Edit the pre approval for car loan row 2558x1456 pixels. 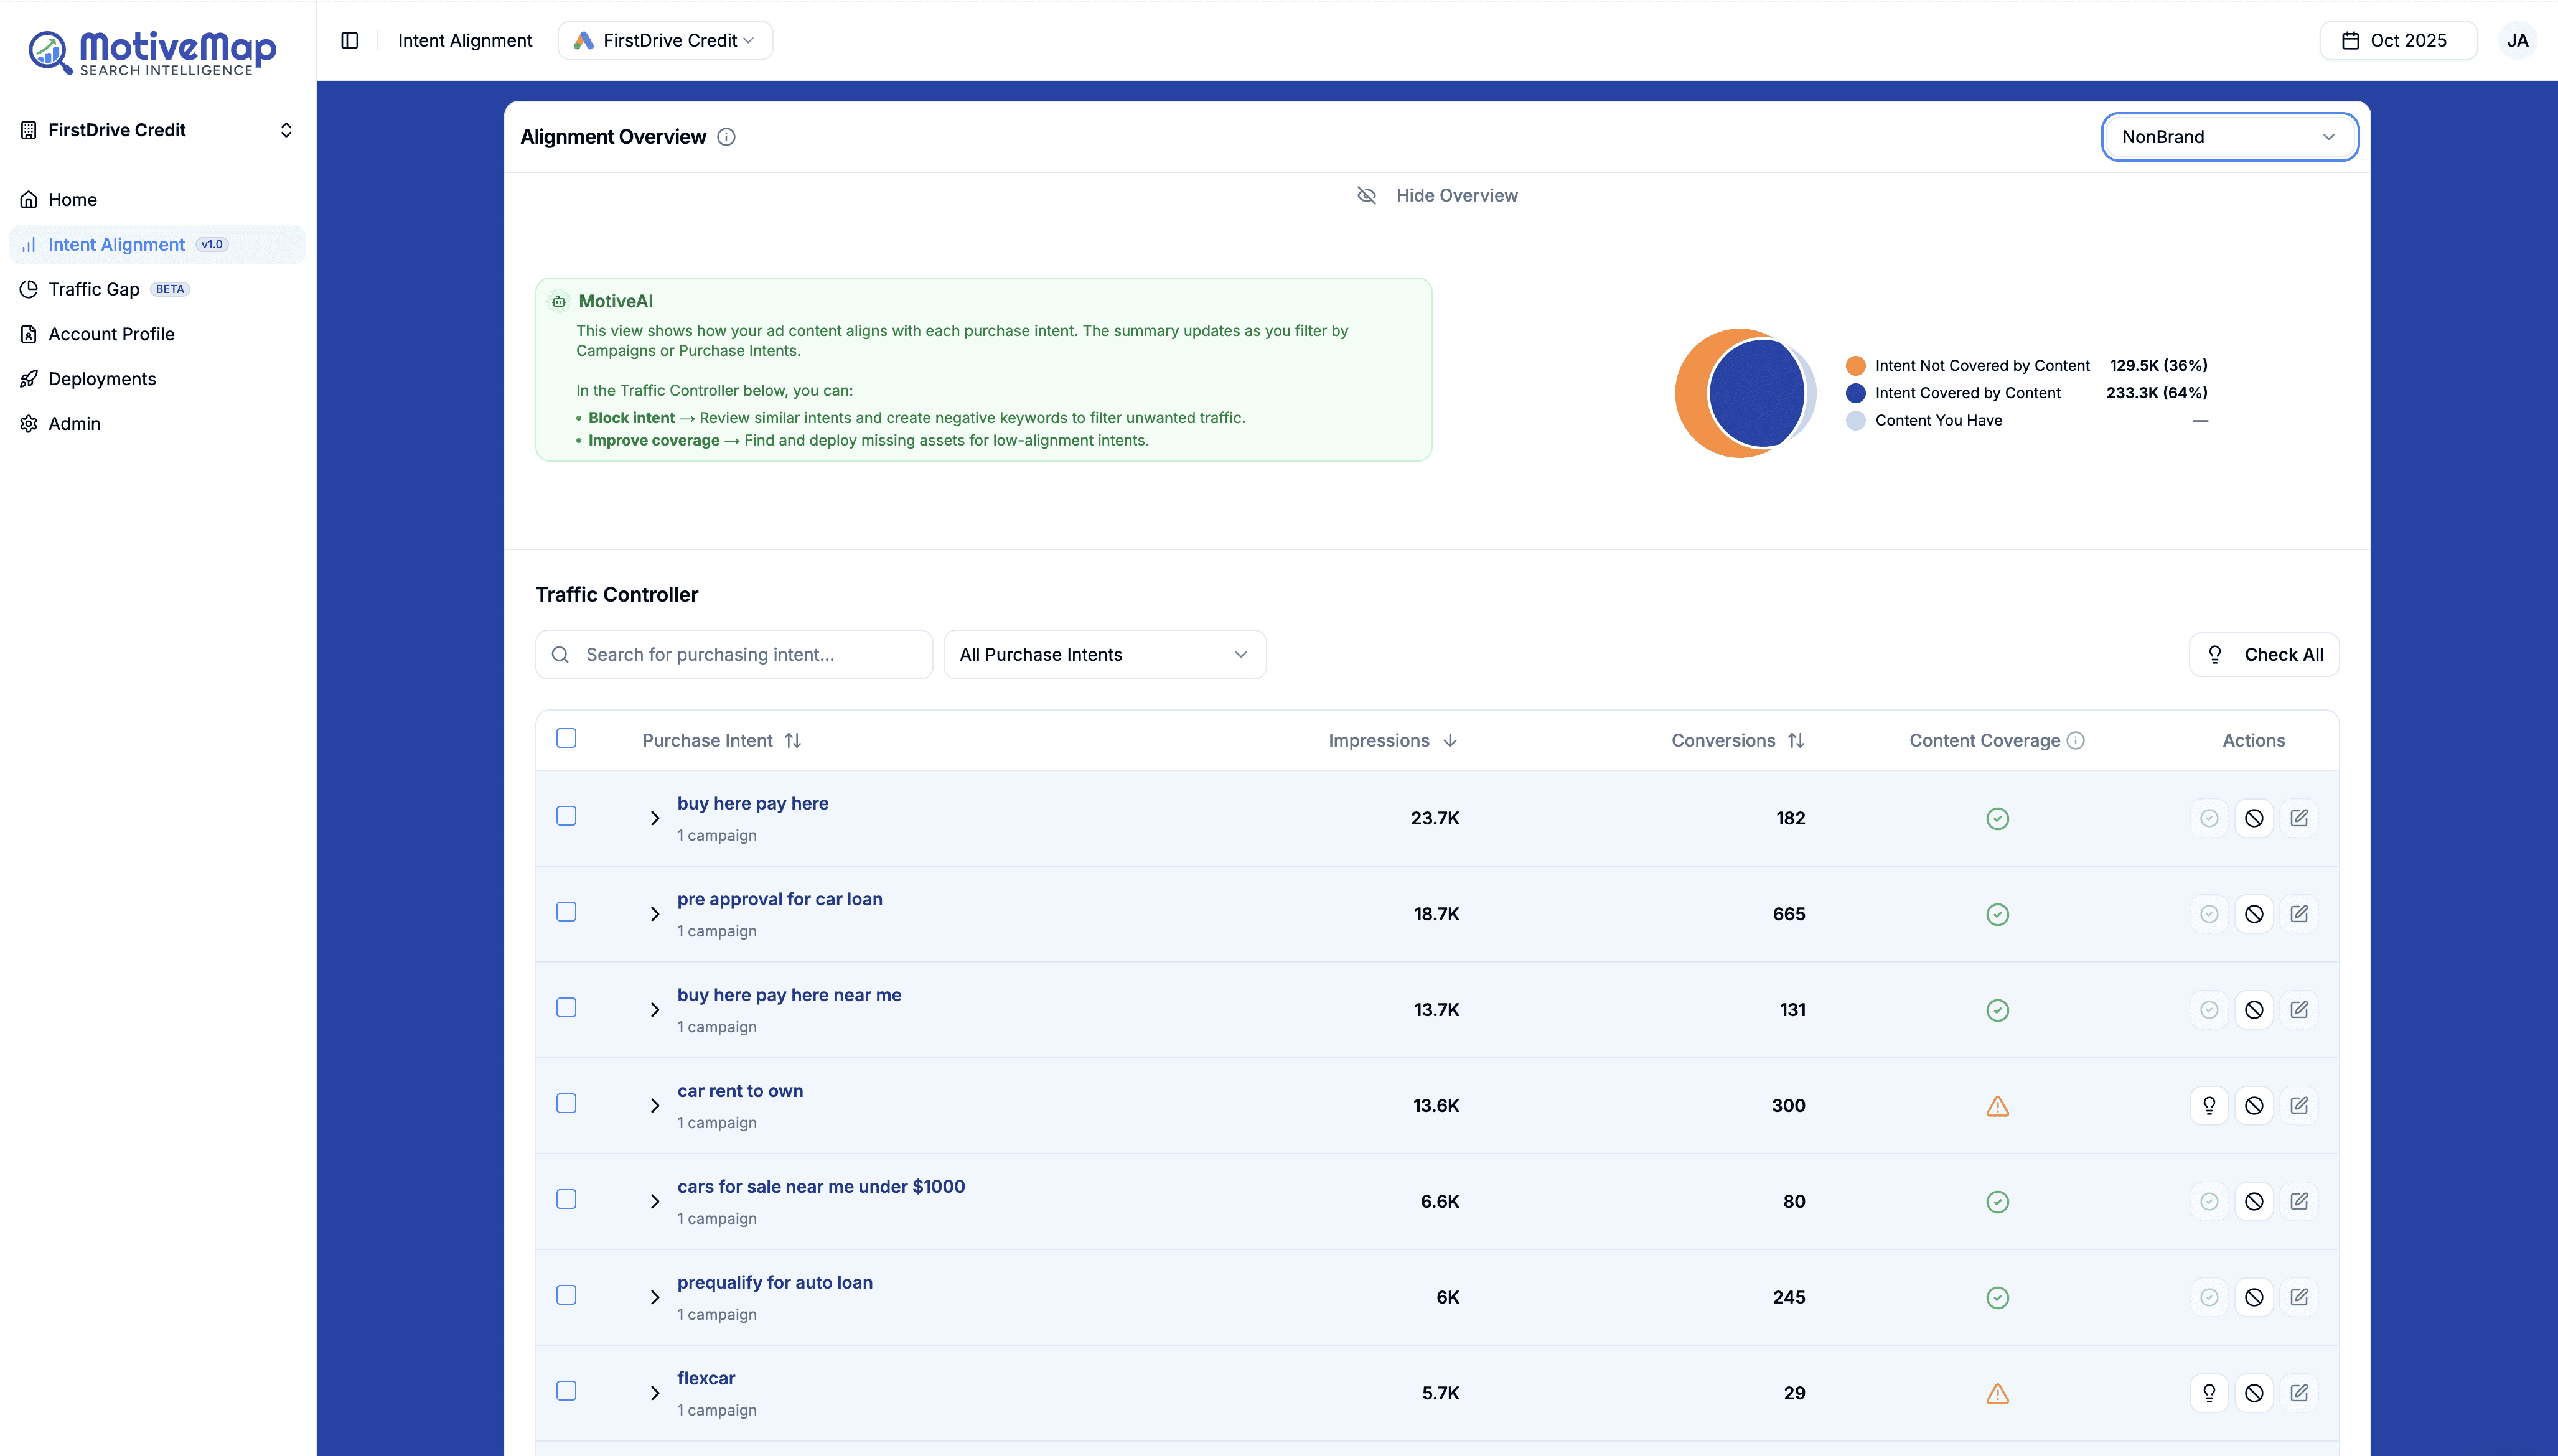[2299, 914]
